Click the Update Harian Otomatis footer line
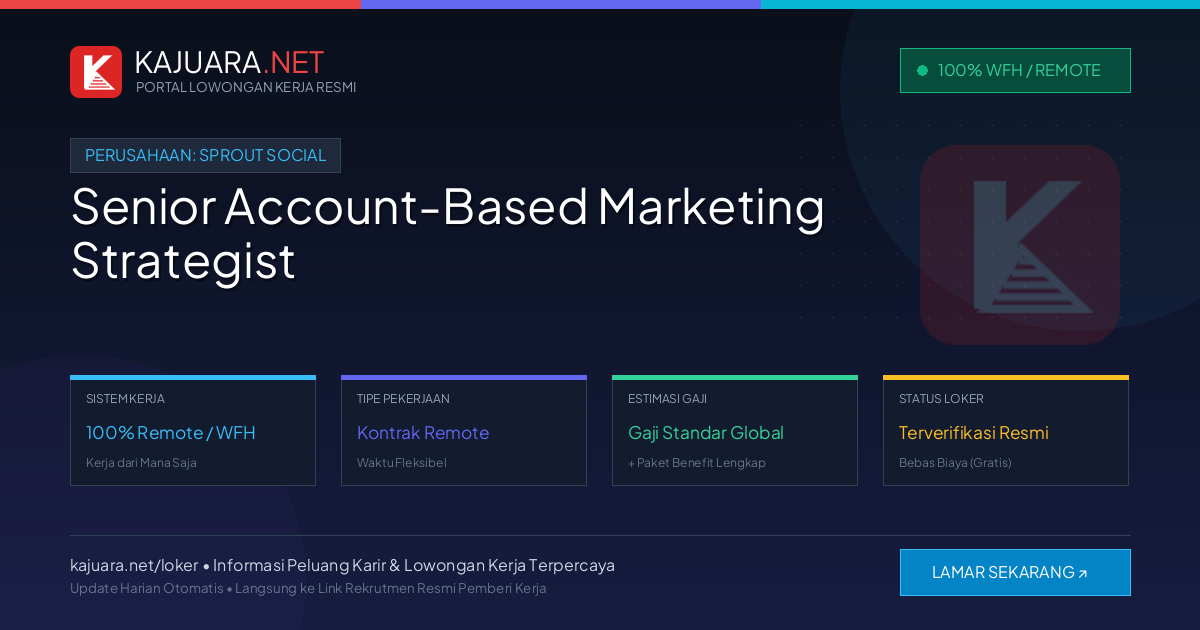The width and height of the screenshot is (1200, 630). [308, 588]
